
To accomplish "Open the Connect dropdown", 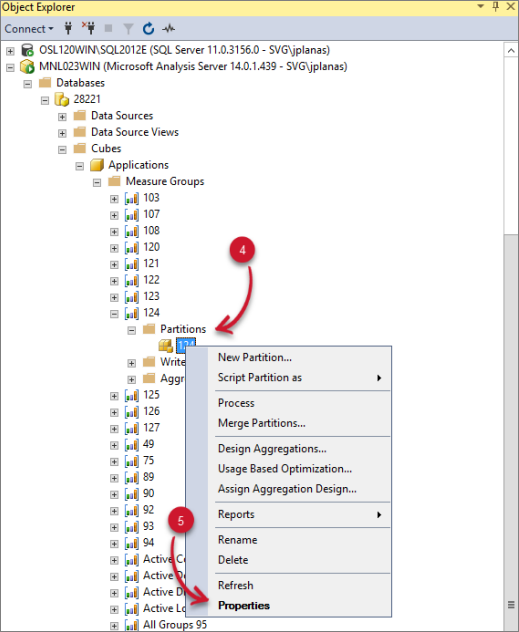I will point(29,29).
